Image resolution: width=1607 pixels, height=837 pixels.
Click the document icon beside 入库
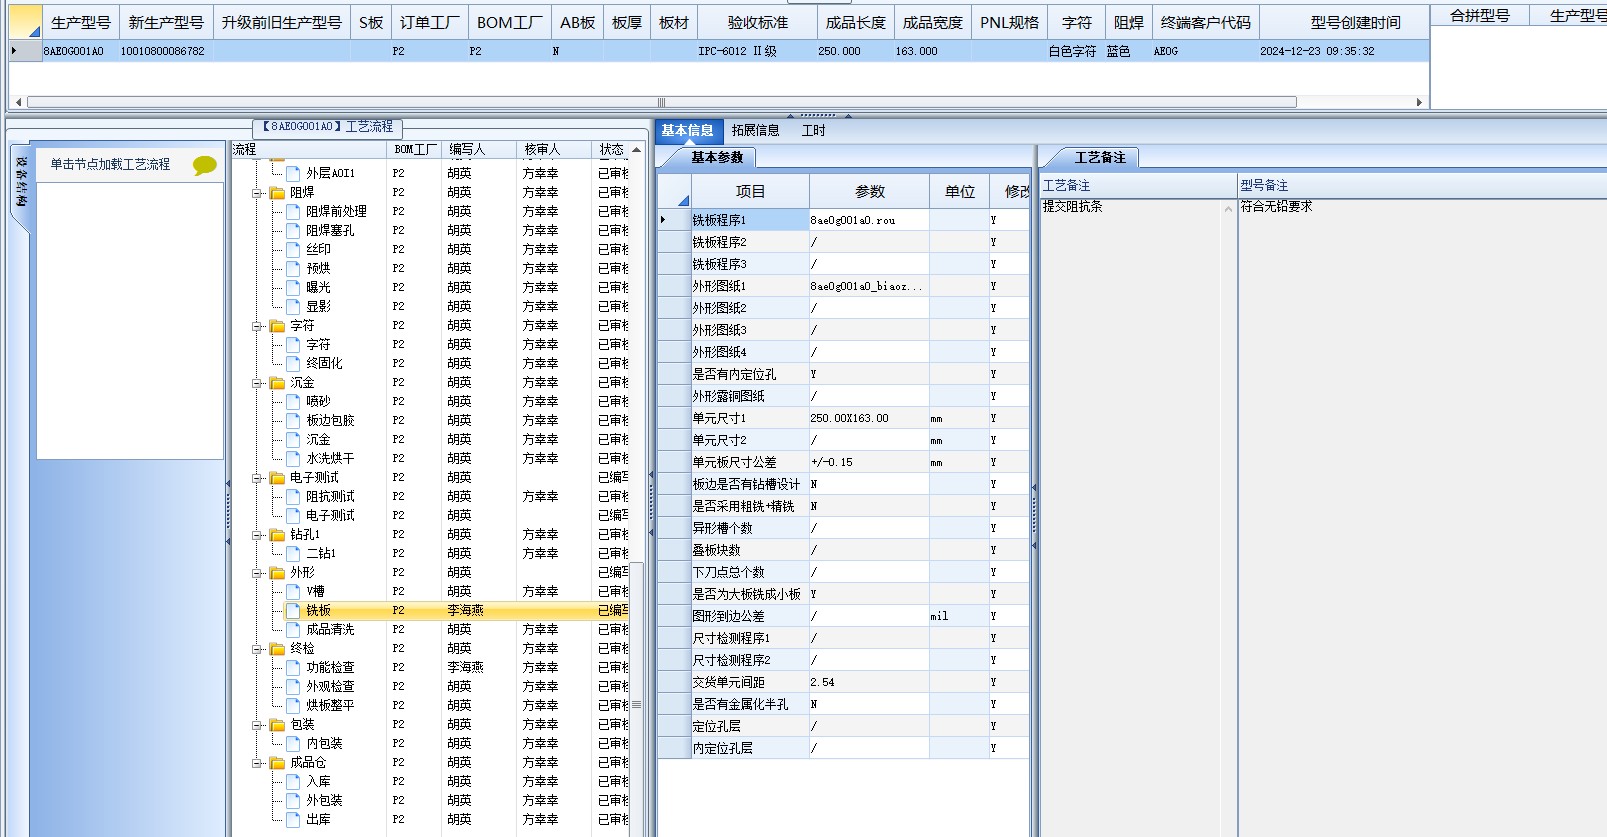[x=293, y=781]
